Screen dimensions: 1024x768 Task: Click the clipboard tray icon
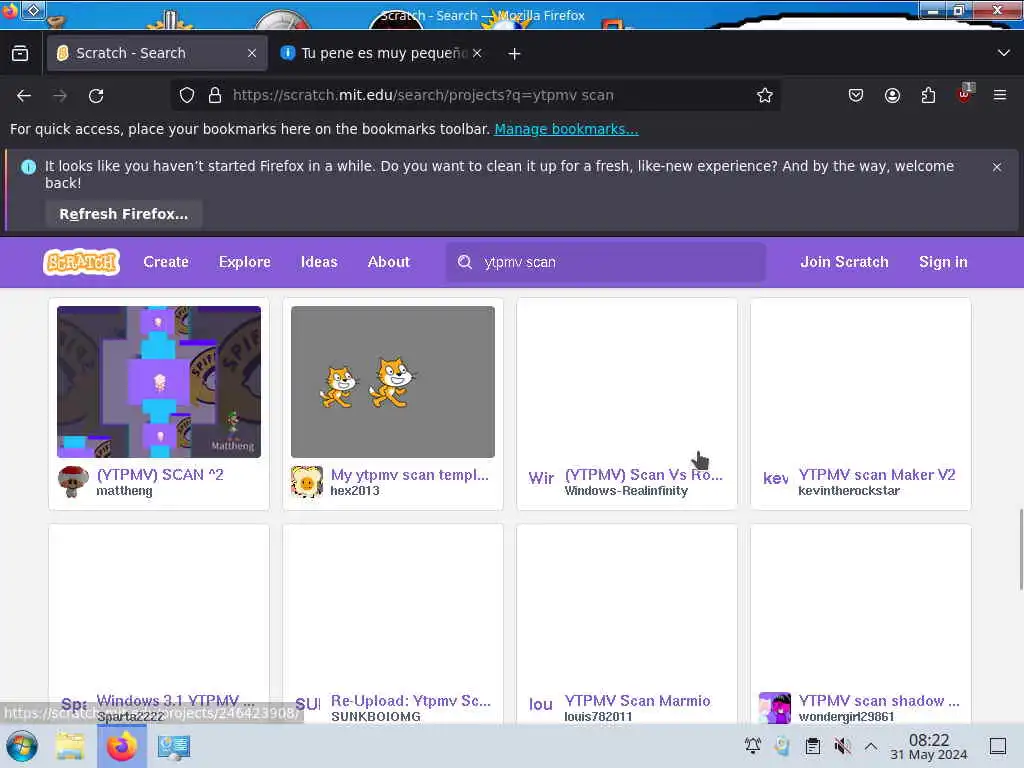[812, 745]
